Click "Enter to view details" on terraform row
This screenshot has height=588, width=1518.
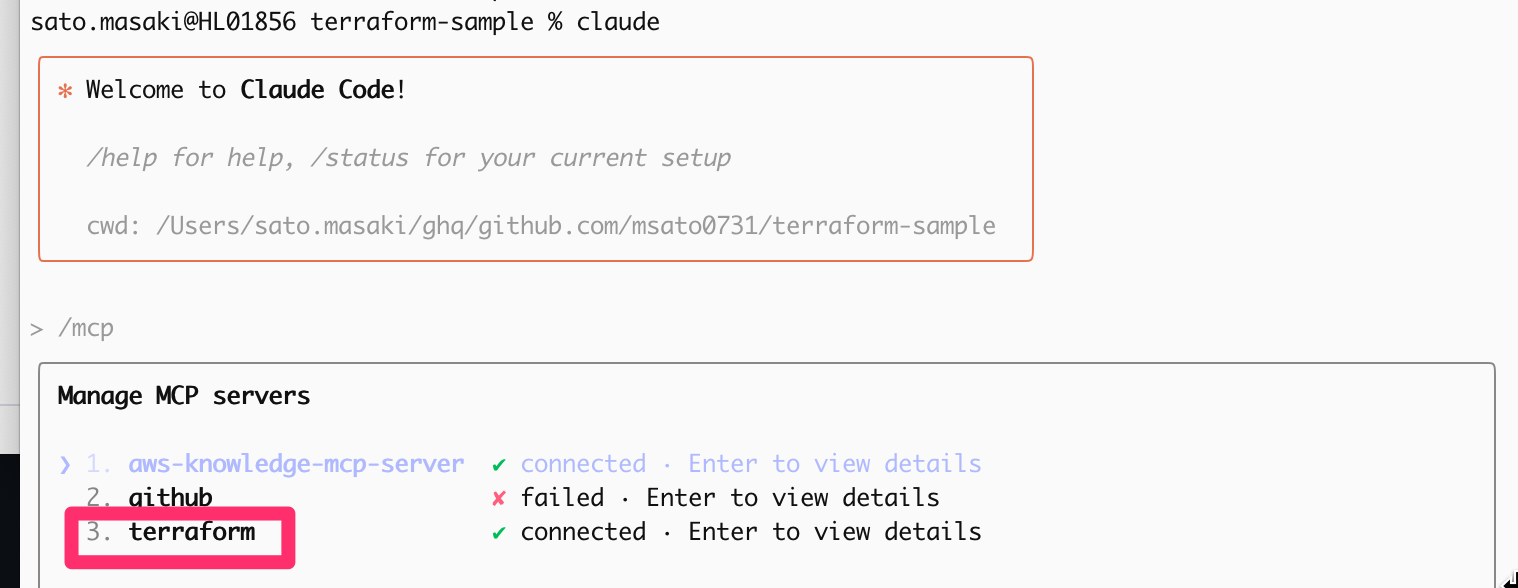coord(835,532)
